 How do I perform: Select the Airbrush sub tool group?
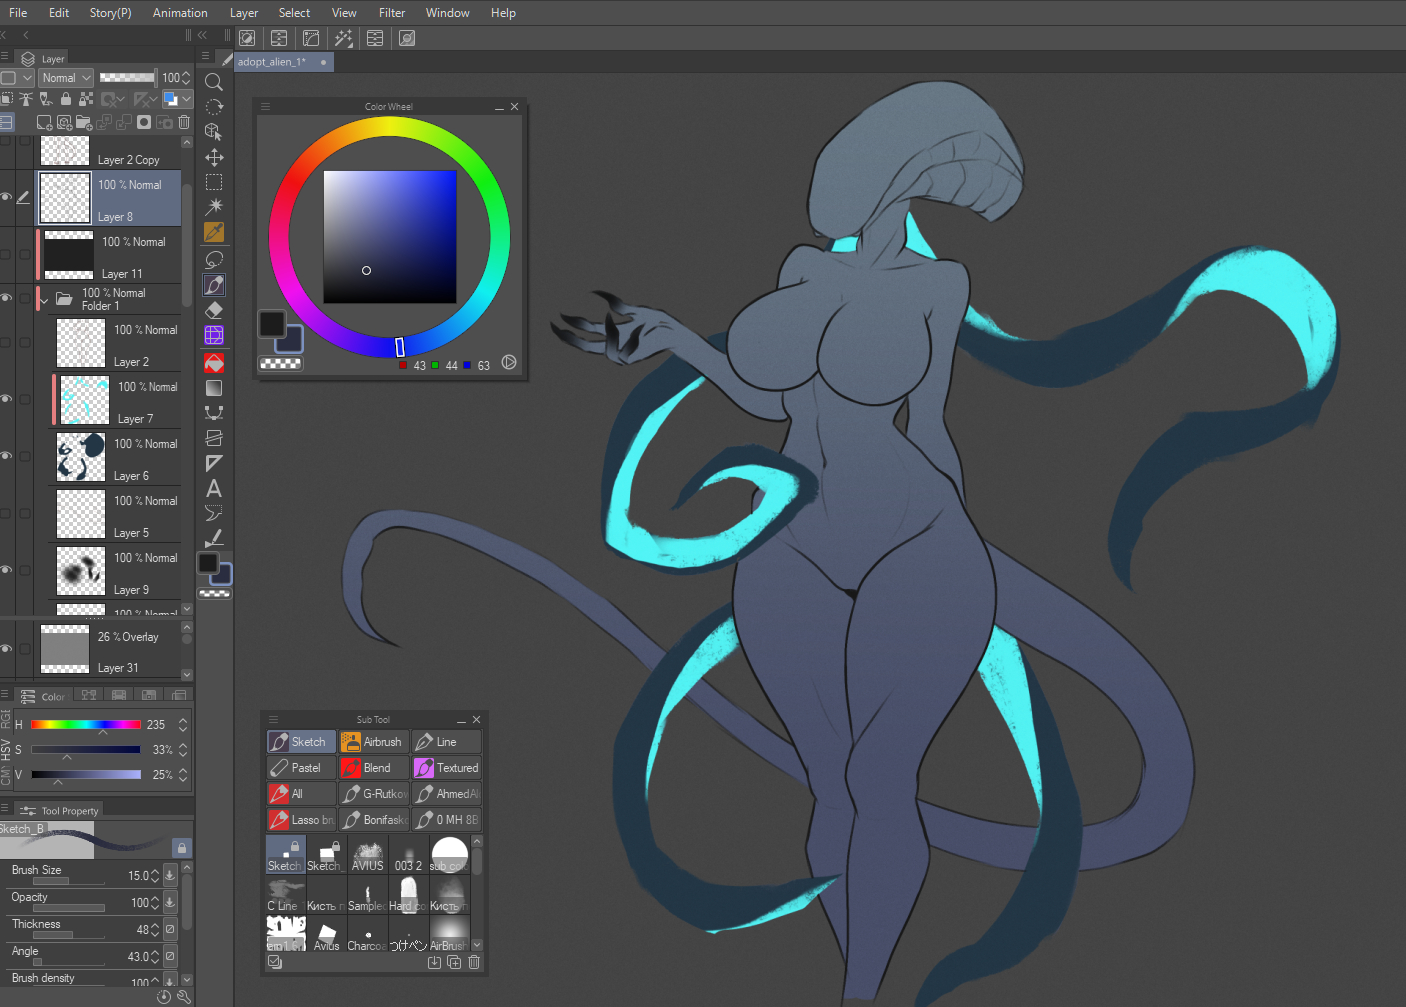click(x=374, y=742)
